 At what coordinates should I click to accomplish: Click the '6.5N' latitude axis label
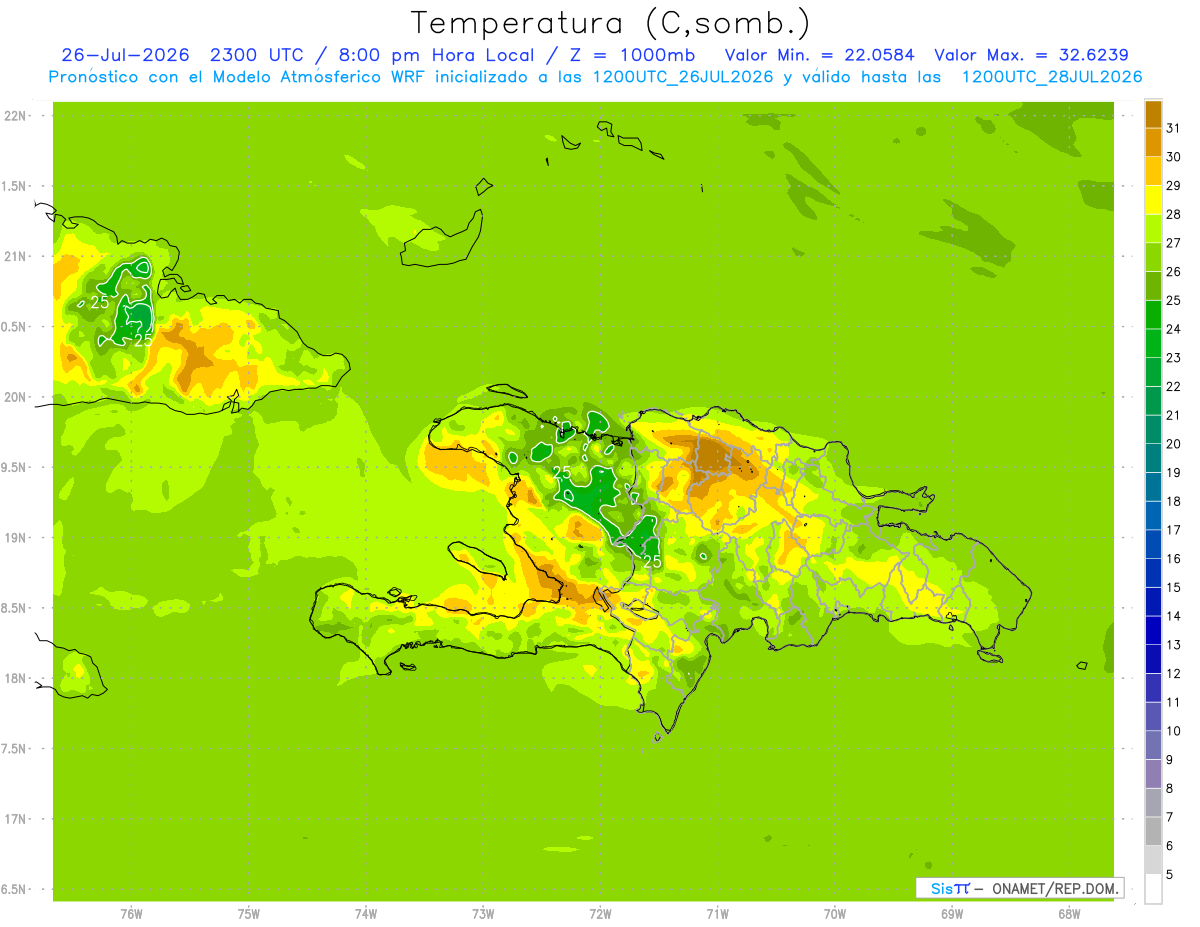coord(15,889)
